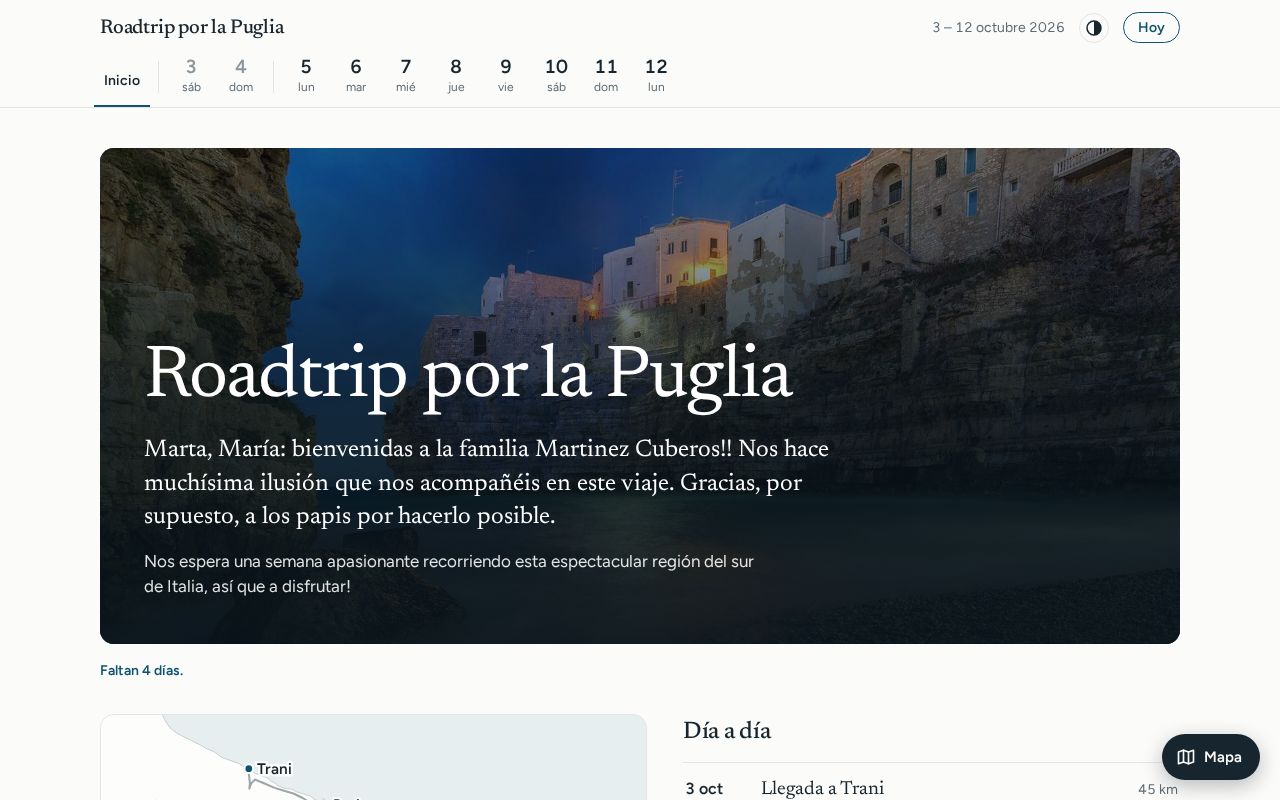Click the welcome paragraph starting 'Marta, María'
1280x800 pixels.
(x=487, y=483)
